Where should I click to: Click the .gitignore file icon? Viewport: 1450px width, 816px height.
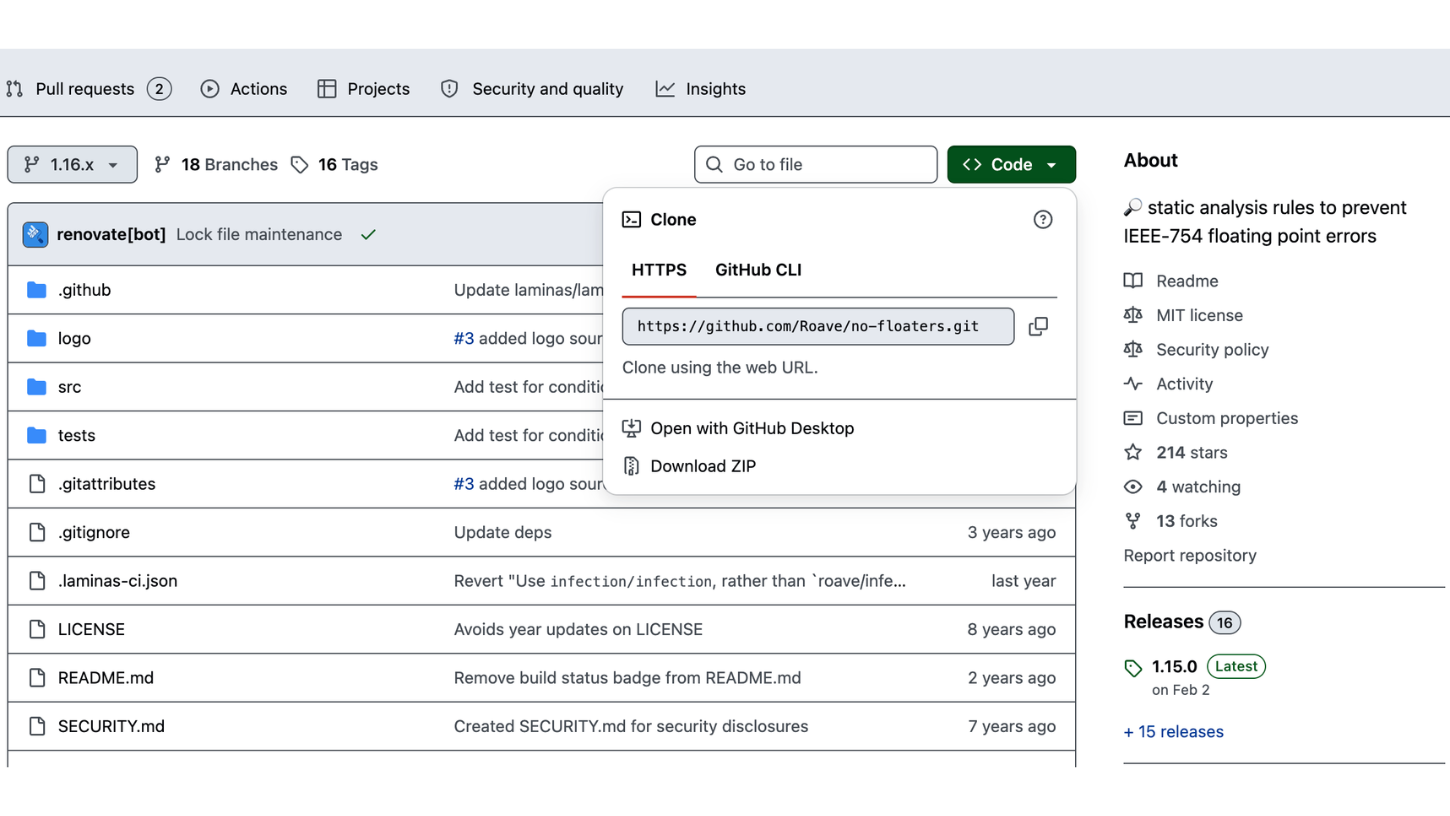37,533
